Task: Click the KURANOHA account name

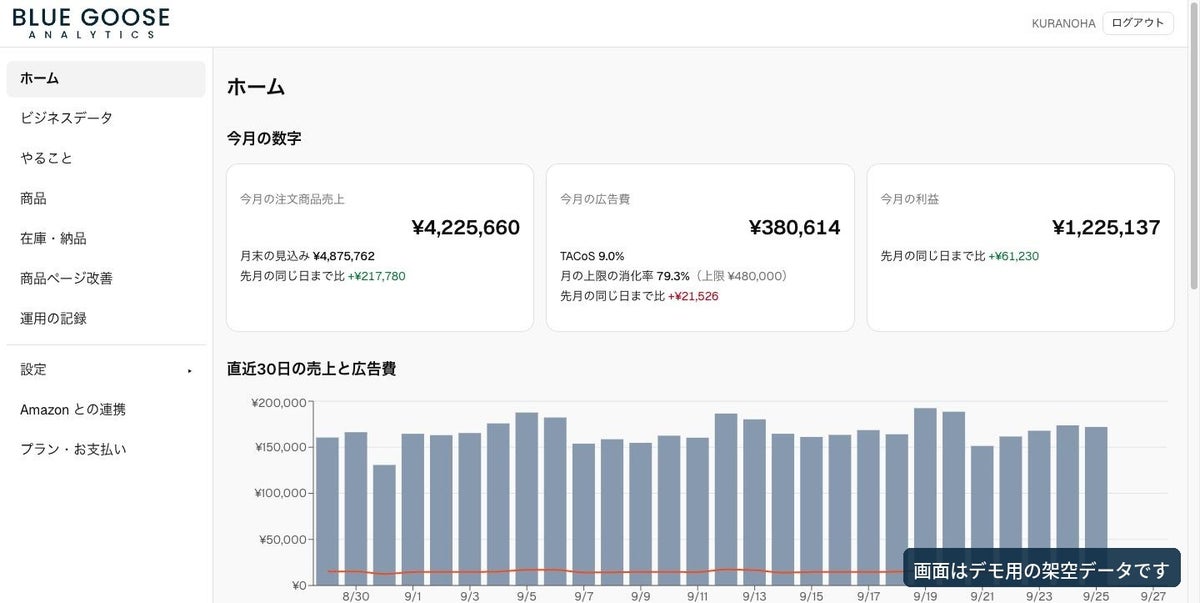Action: 1064,23
